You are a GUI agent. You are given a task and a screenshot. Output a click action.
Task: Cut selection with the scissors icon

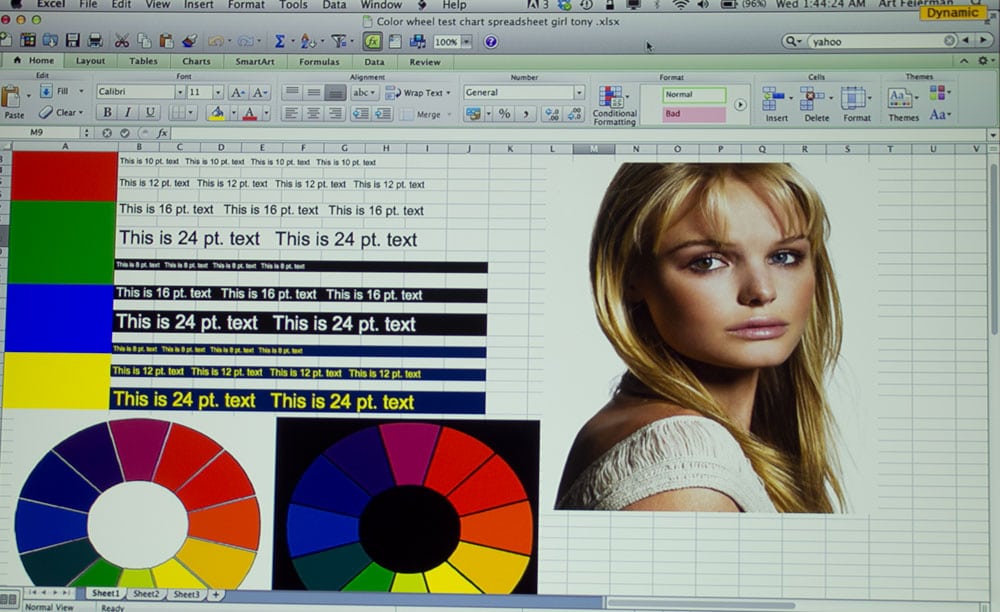point(121,41)
